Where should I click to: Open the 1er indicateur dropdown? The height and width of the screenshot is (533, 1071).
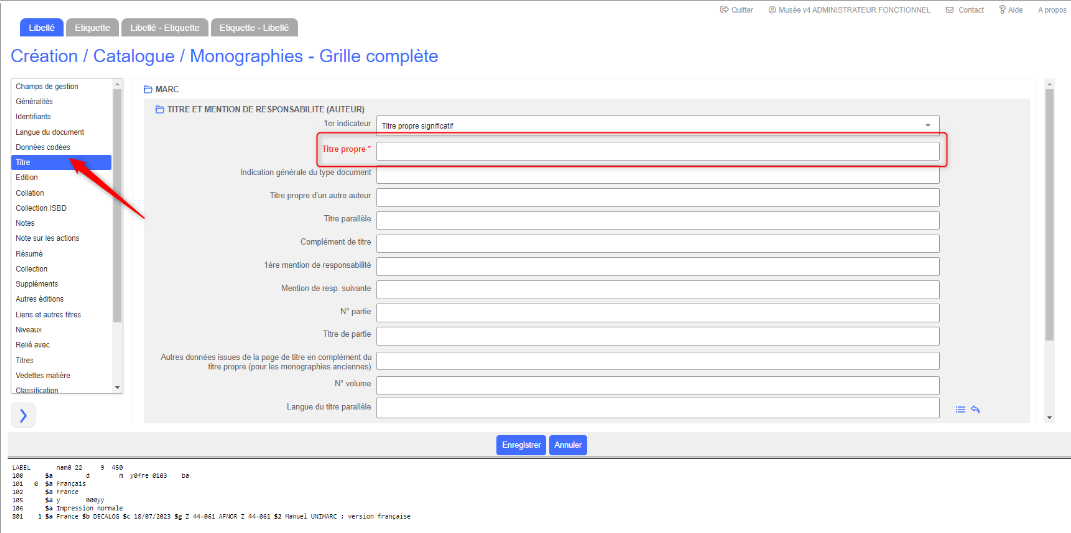click(657, 126)
